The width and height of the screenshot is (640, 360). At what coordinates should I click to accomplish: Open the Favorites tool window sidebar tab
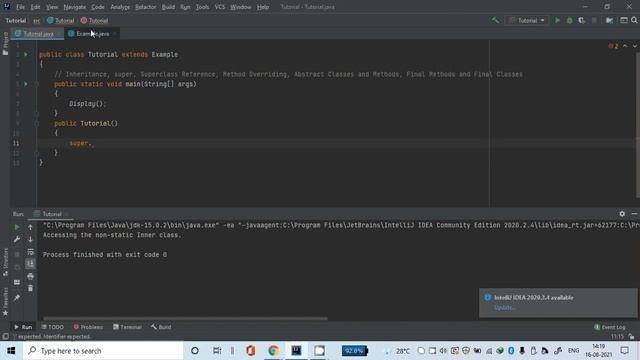tap(5, 301)
